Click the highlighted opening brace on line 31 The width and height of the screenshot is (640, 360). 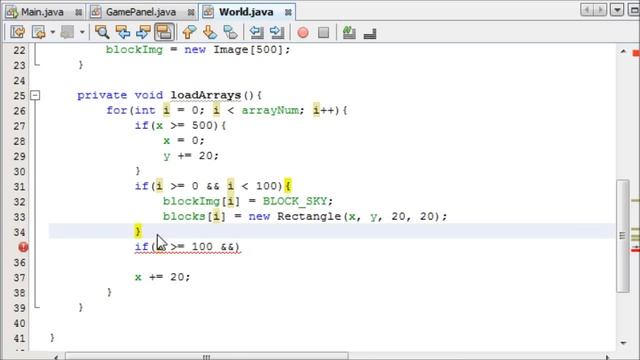click(x=288, y=186)
